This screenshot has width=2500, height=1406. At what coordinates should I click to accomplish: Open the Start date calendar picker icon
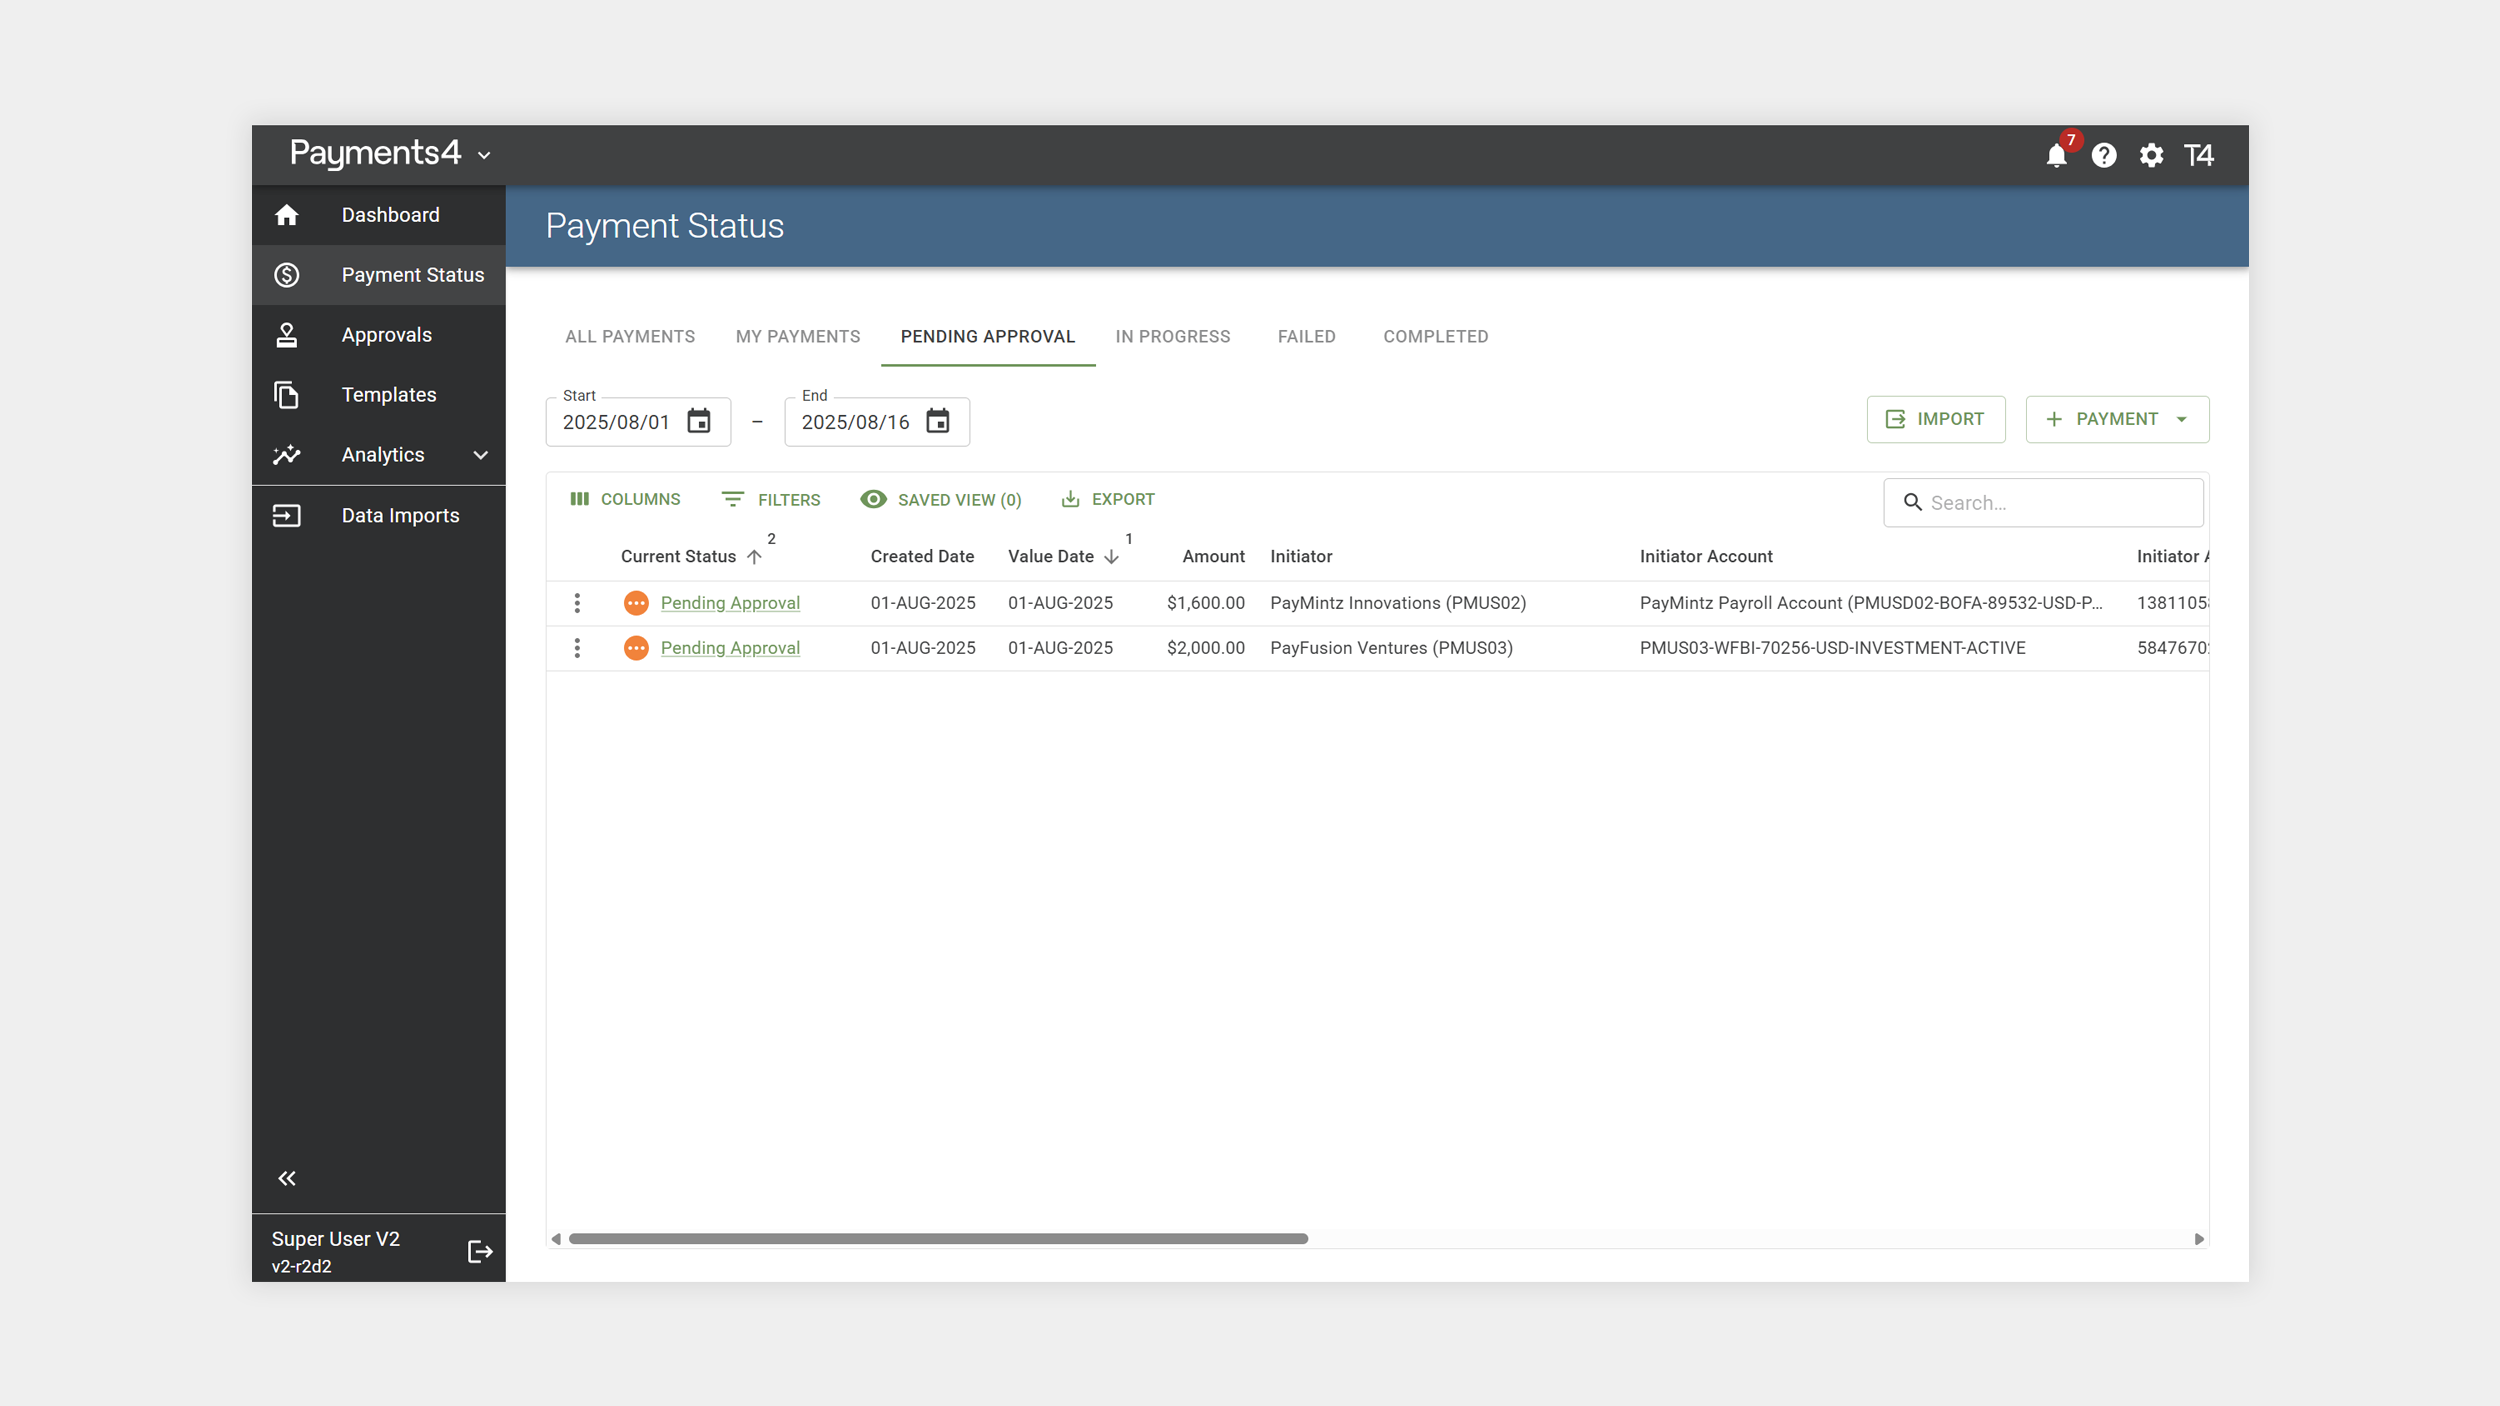point(698,421)
